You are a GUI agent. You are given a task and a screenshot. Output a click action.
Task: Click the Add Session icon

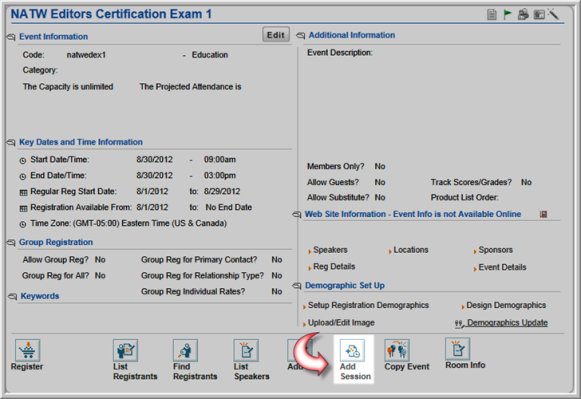click(352, 350)
